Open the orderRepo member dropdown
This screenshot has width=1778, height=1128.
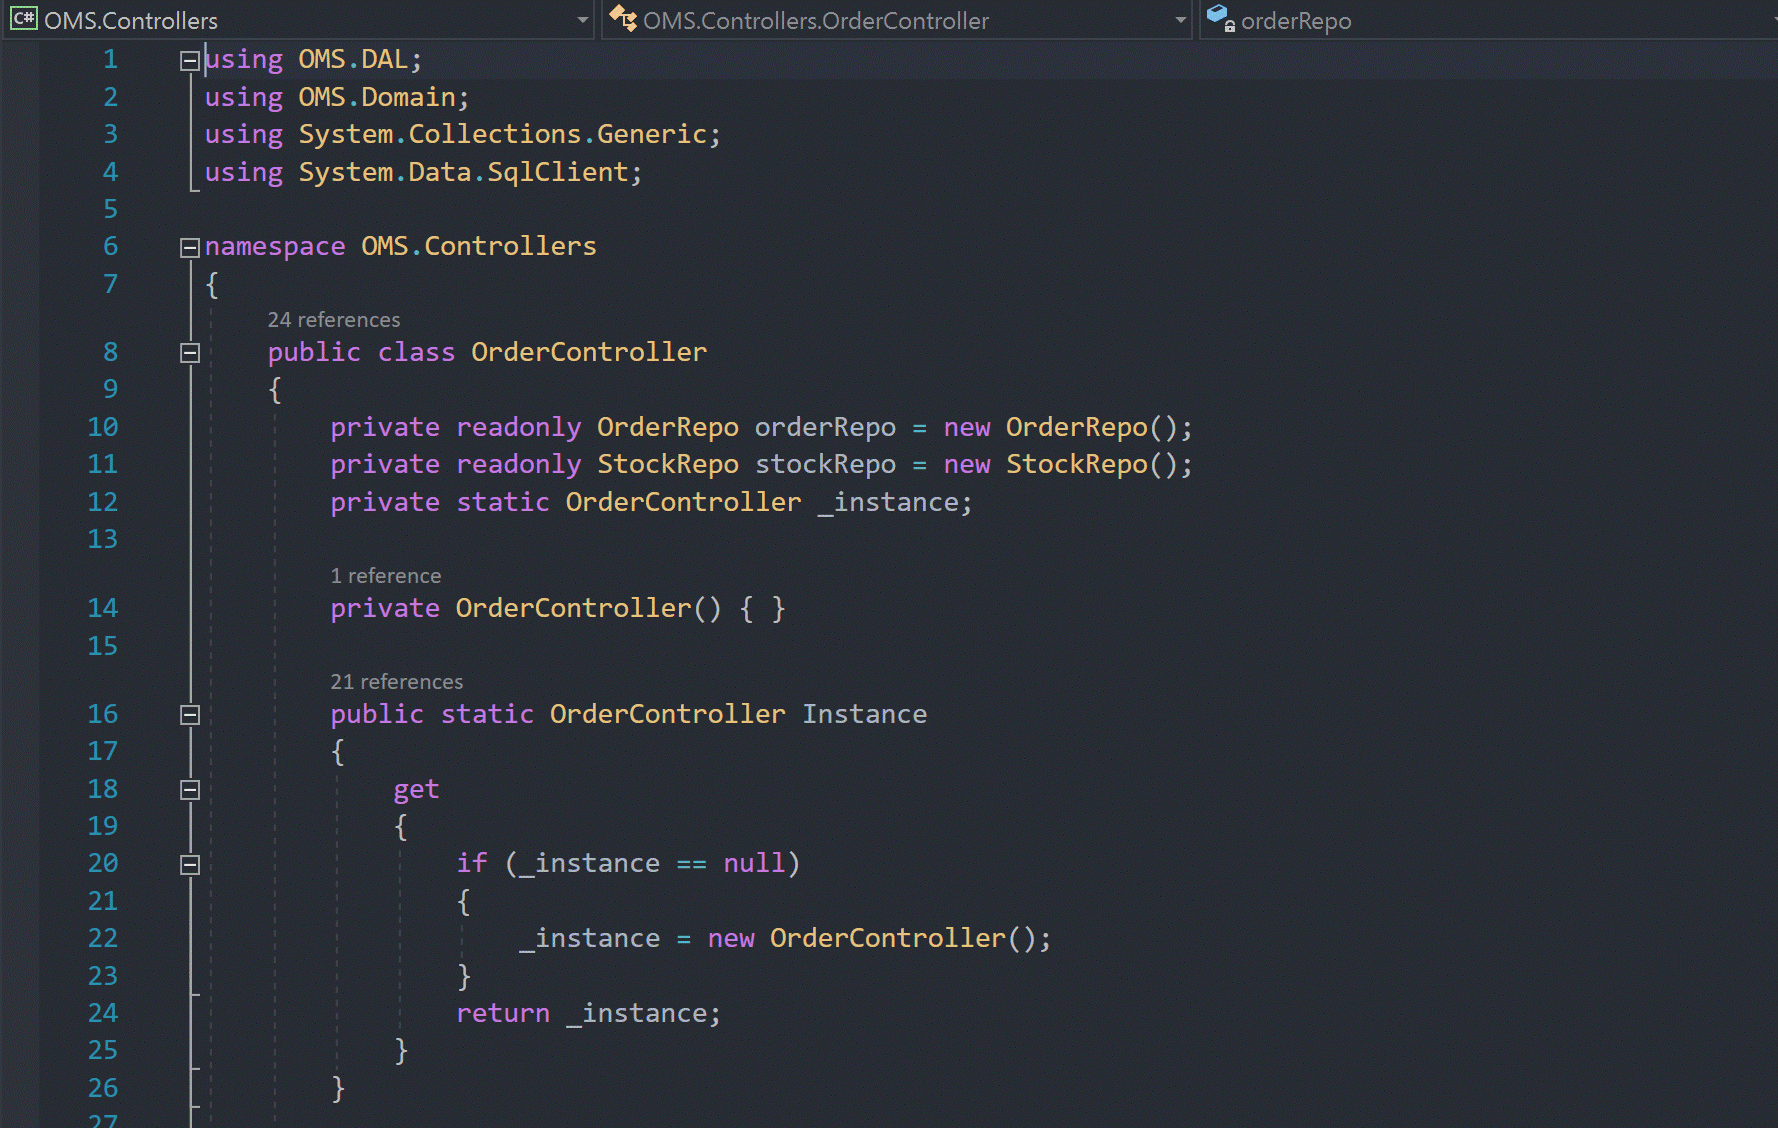(1770, 20)
